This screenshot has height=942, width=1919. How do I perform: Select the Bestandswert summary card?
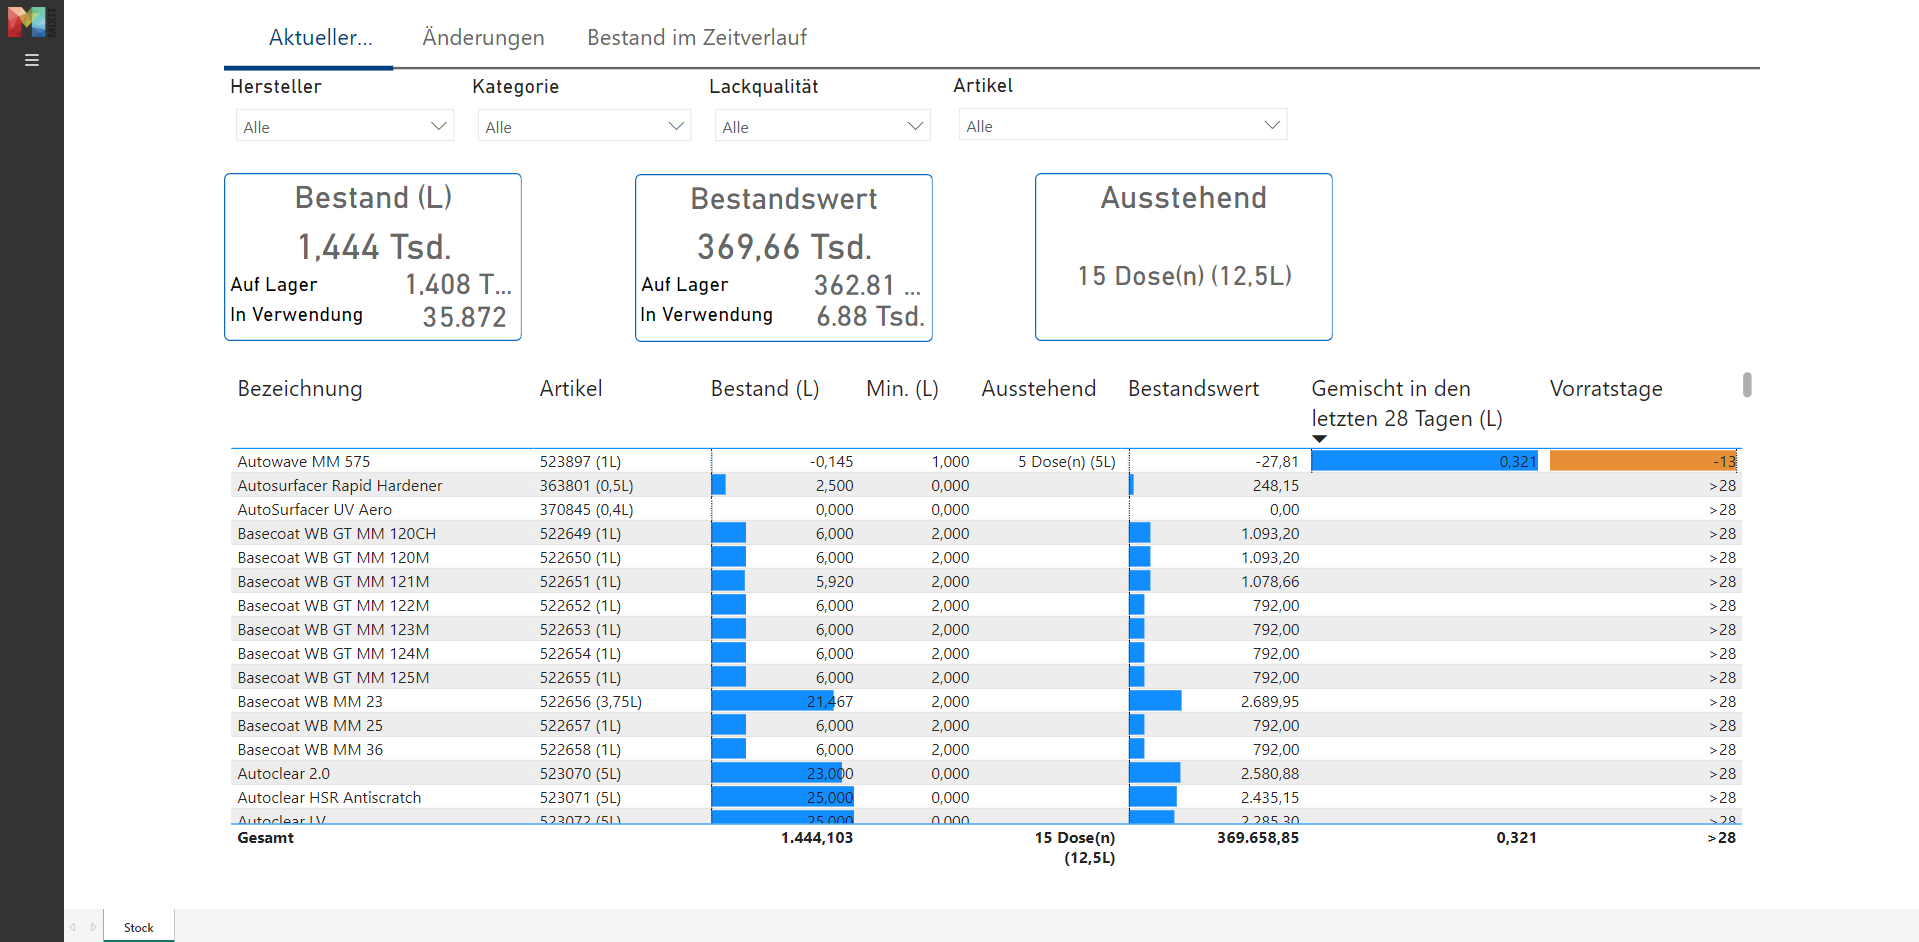[784, 258]
